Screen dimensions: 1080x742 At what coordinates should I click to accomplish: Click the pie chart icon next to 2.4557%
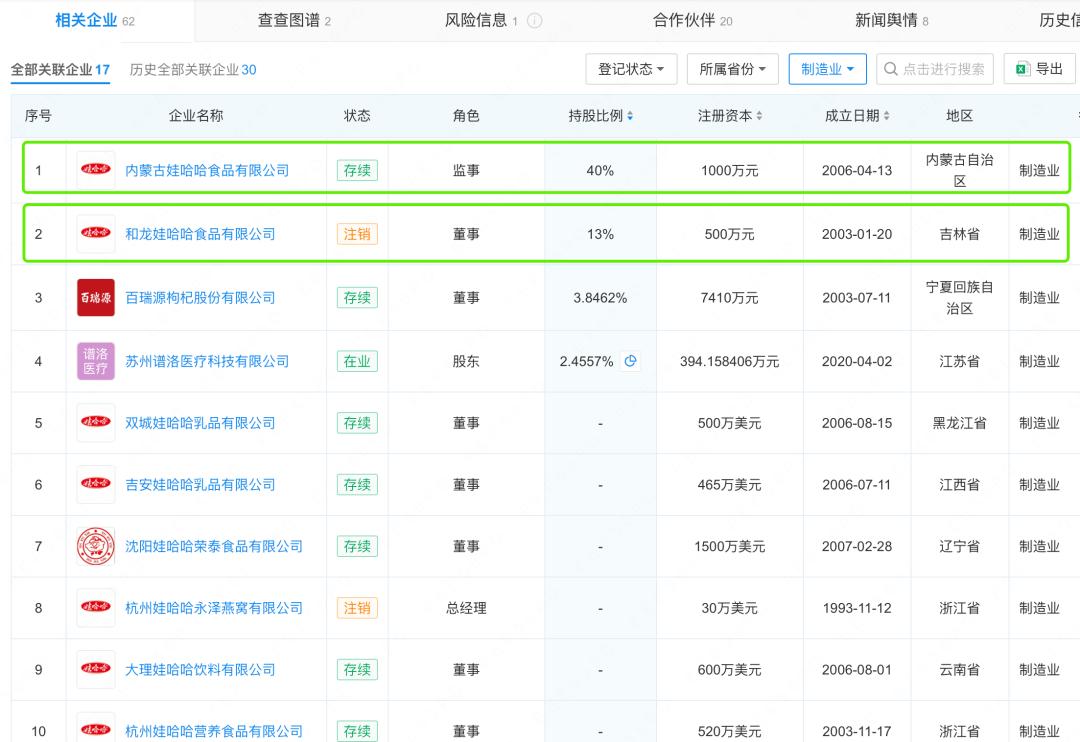point(631,361)
